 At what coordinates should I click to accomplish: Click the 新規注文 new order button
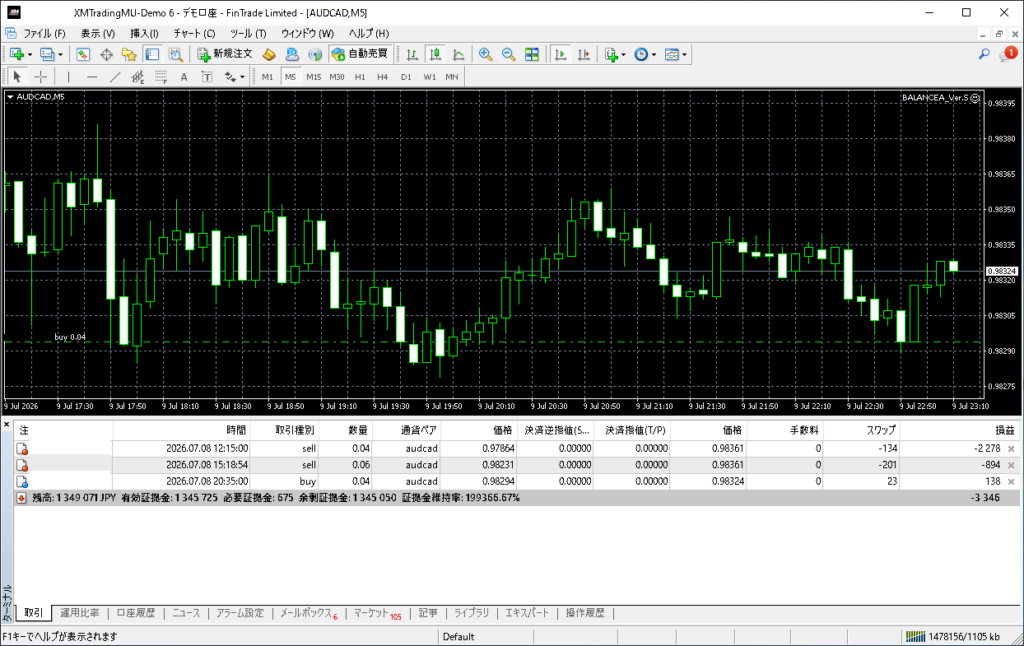pyautogui.click(x=225, y=54)
